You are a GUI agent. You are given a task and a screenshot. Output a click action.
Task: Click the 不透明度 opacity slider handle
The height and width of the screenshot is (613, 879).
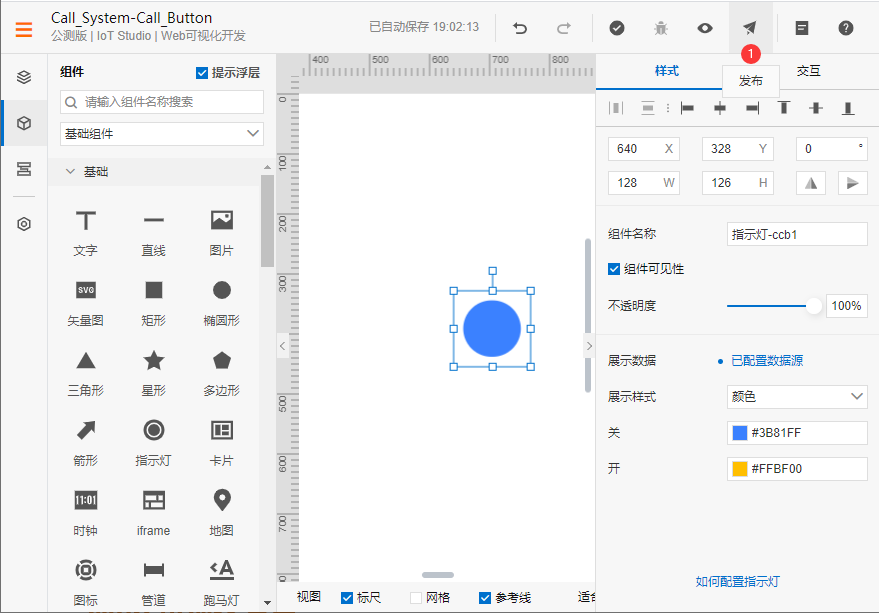813,306
